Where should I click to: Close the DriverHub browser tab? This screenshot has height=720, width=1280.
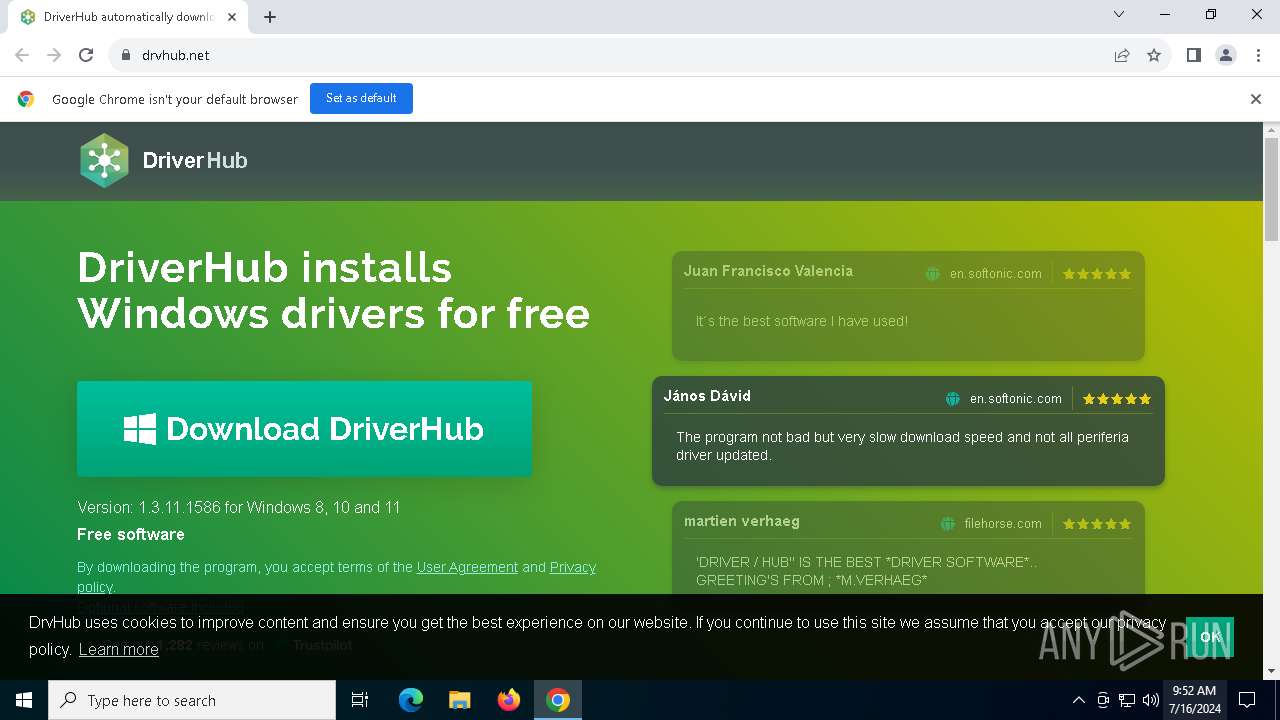[232, 17]
